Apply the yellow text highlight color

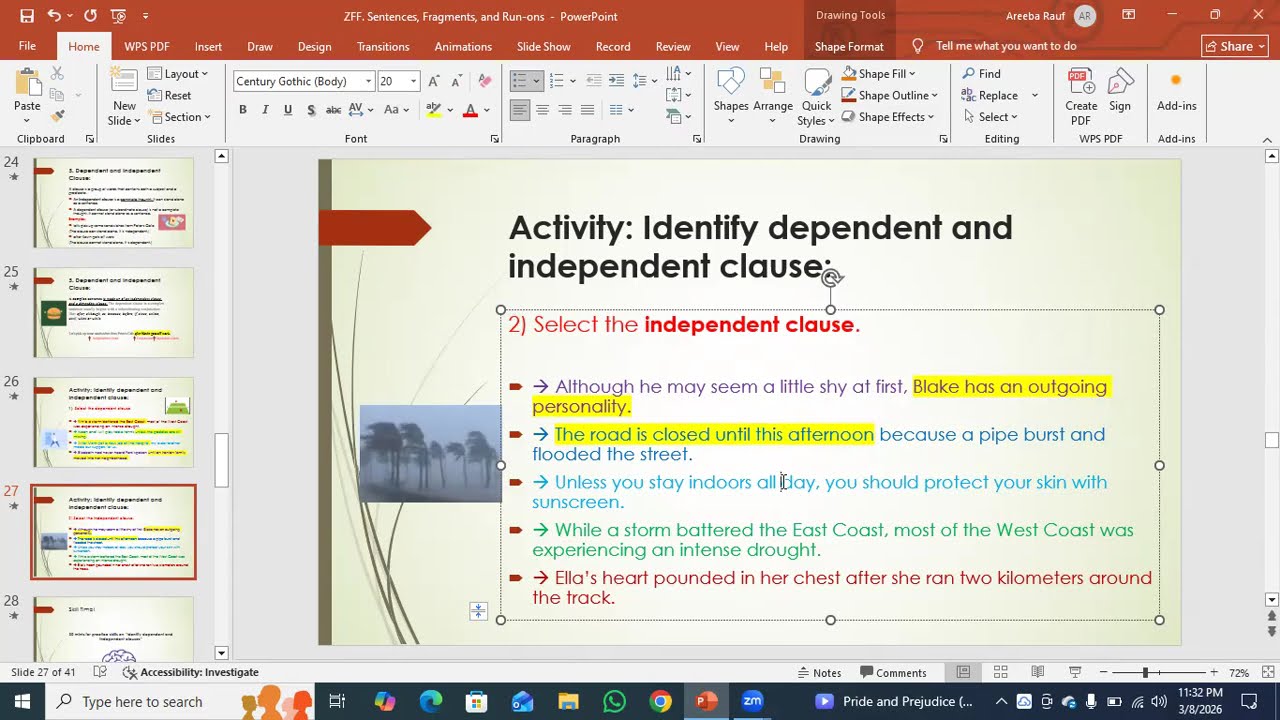(x=433, y=110)
